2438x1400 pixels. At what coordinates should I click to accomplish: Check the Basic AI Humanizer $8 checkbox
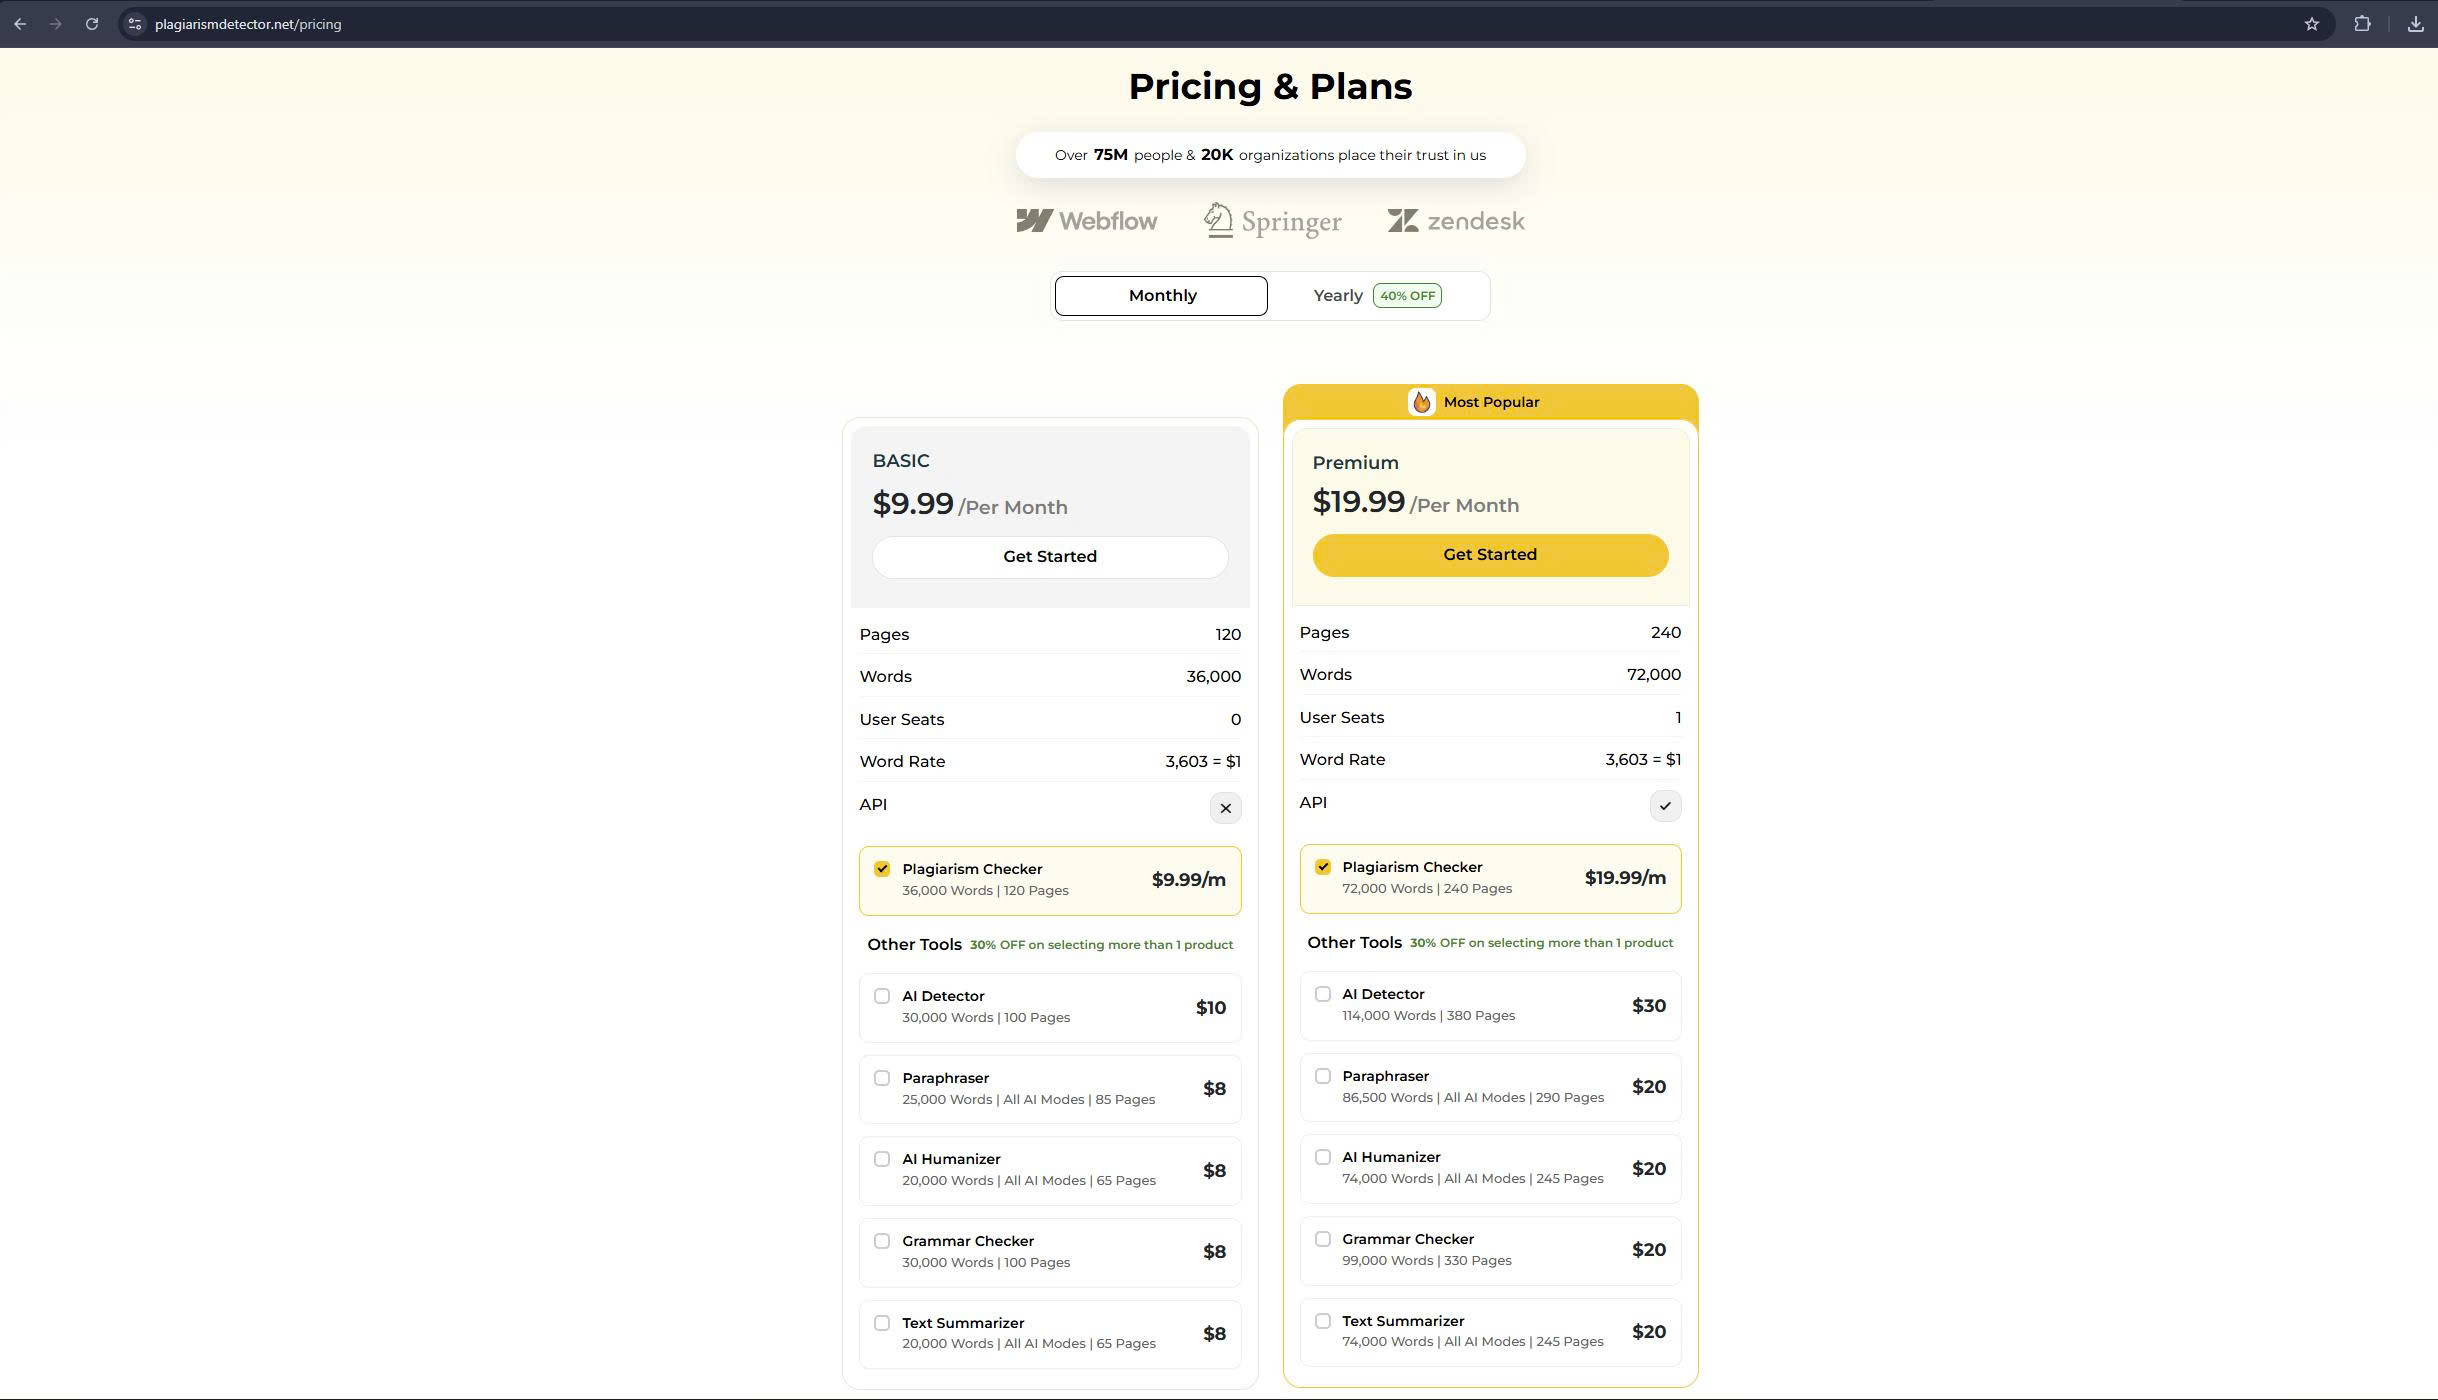[882, 1159]
